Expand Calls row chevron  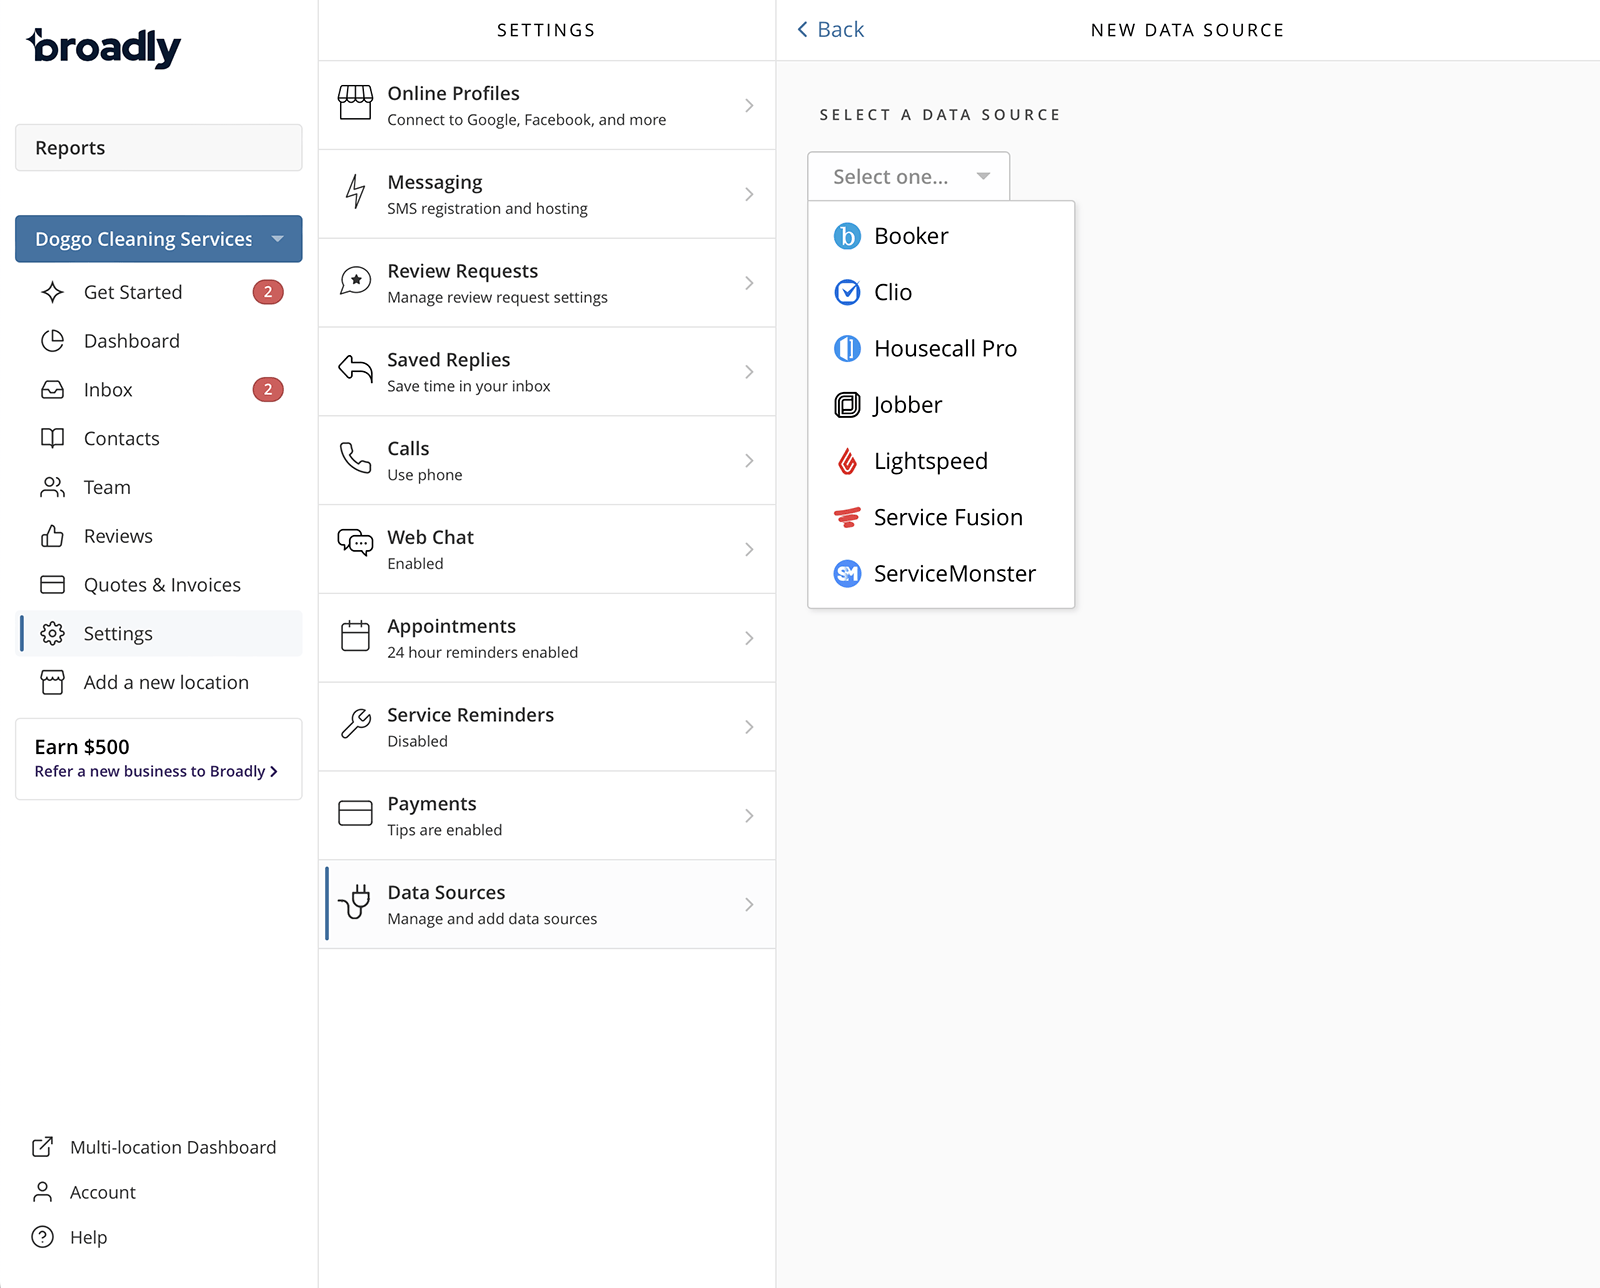click(749, 461)
